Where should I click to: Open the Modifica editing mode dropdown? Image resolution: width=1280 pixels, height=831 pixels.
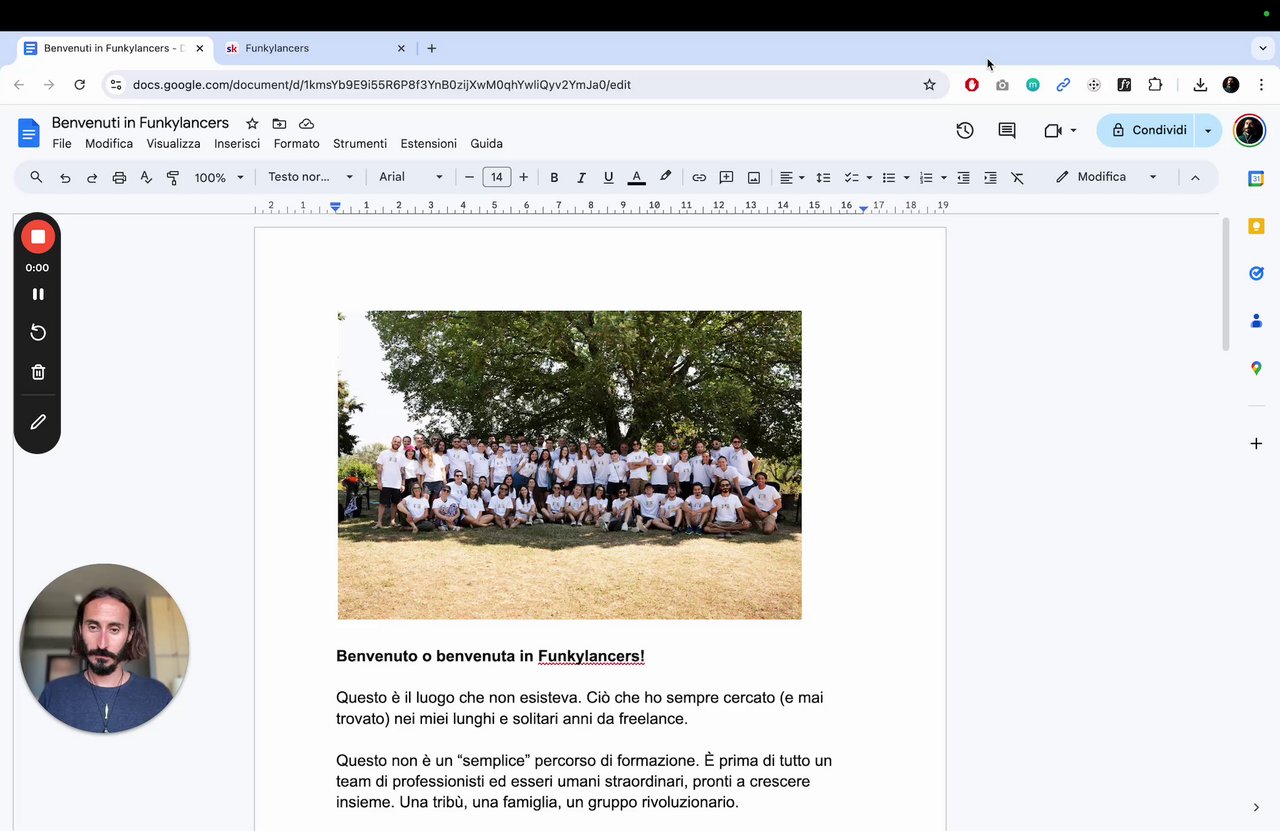(x=1106, y=177)
